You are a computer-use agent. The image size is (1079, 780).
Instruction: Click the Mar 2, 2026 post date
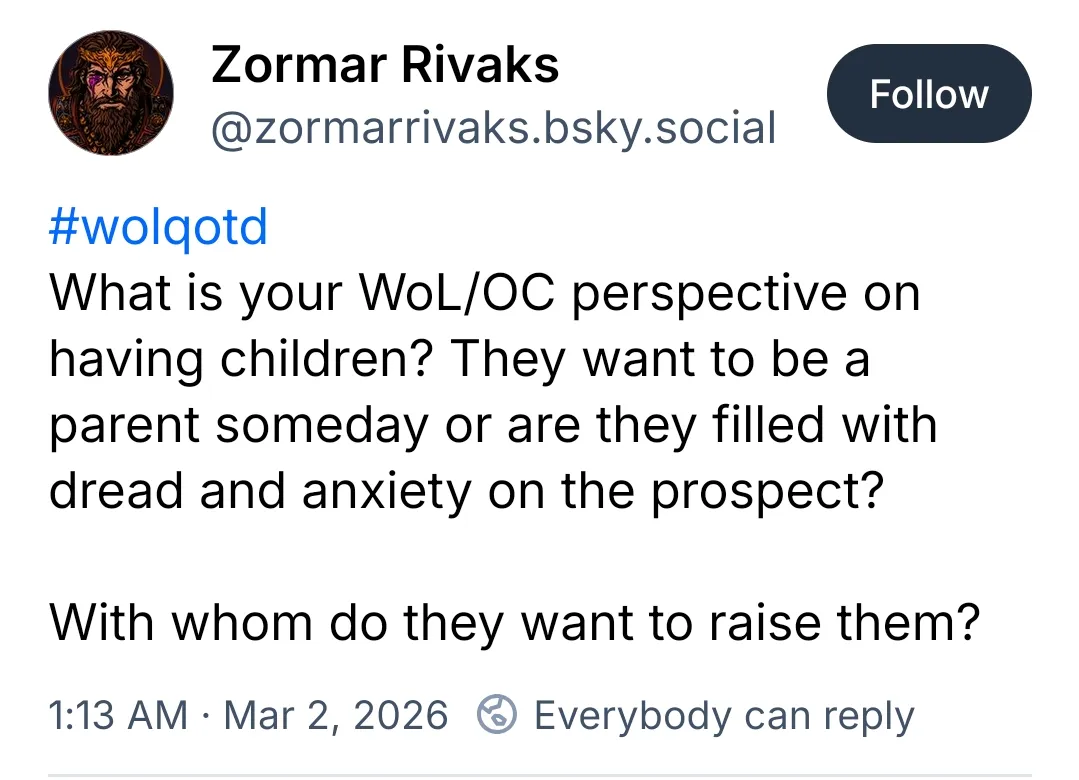pos(336,716)
